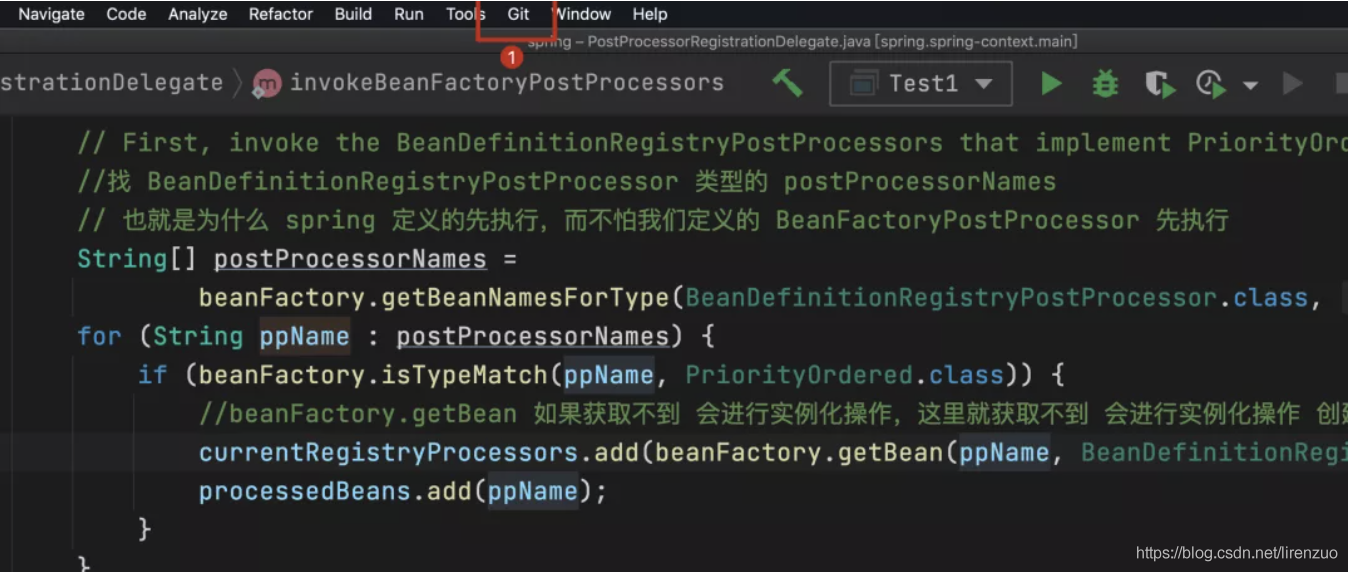Expand the arrow next to the profiler icon

click(1250, 86)
